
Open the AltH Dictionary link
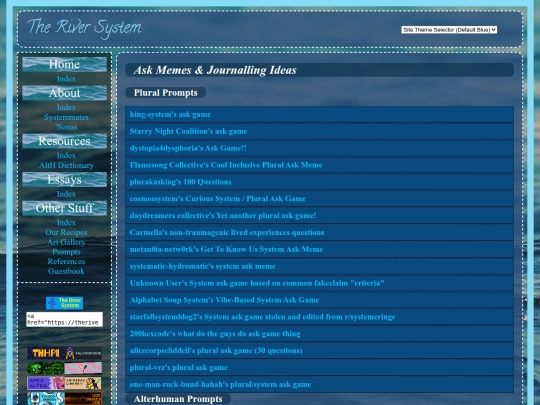tap(66, 166)
